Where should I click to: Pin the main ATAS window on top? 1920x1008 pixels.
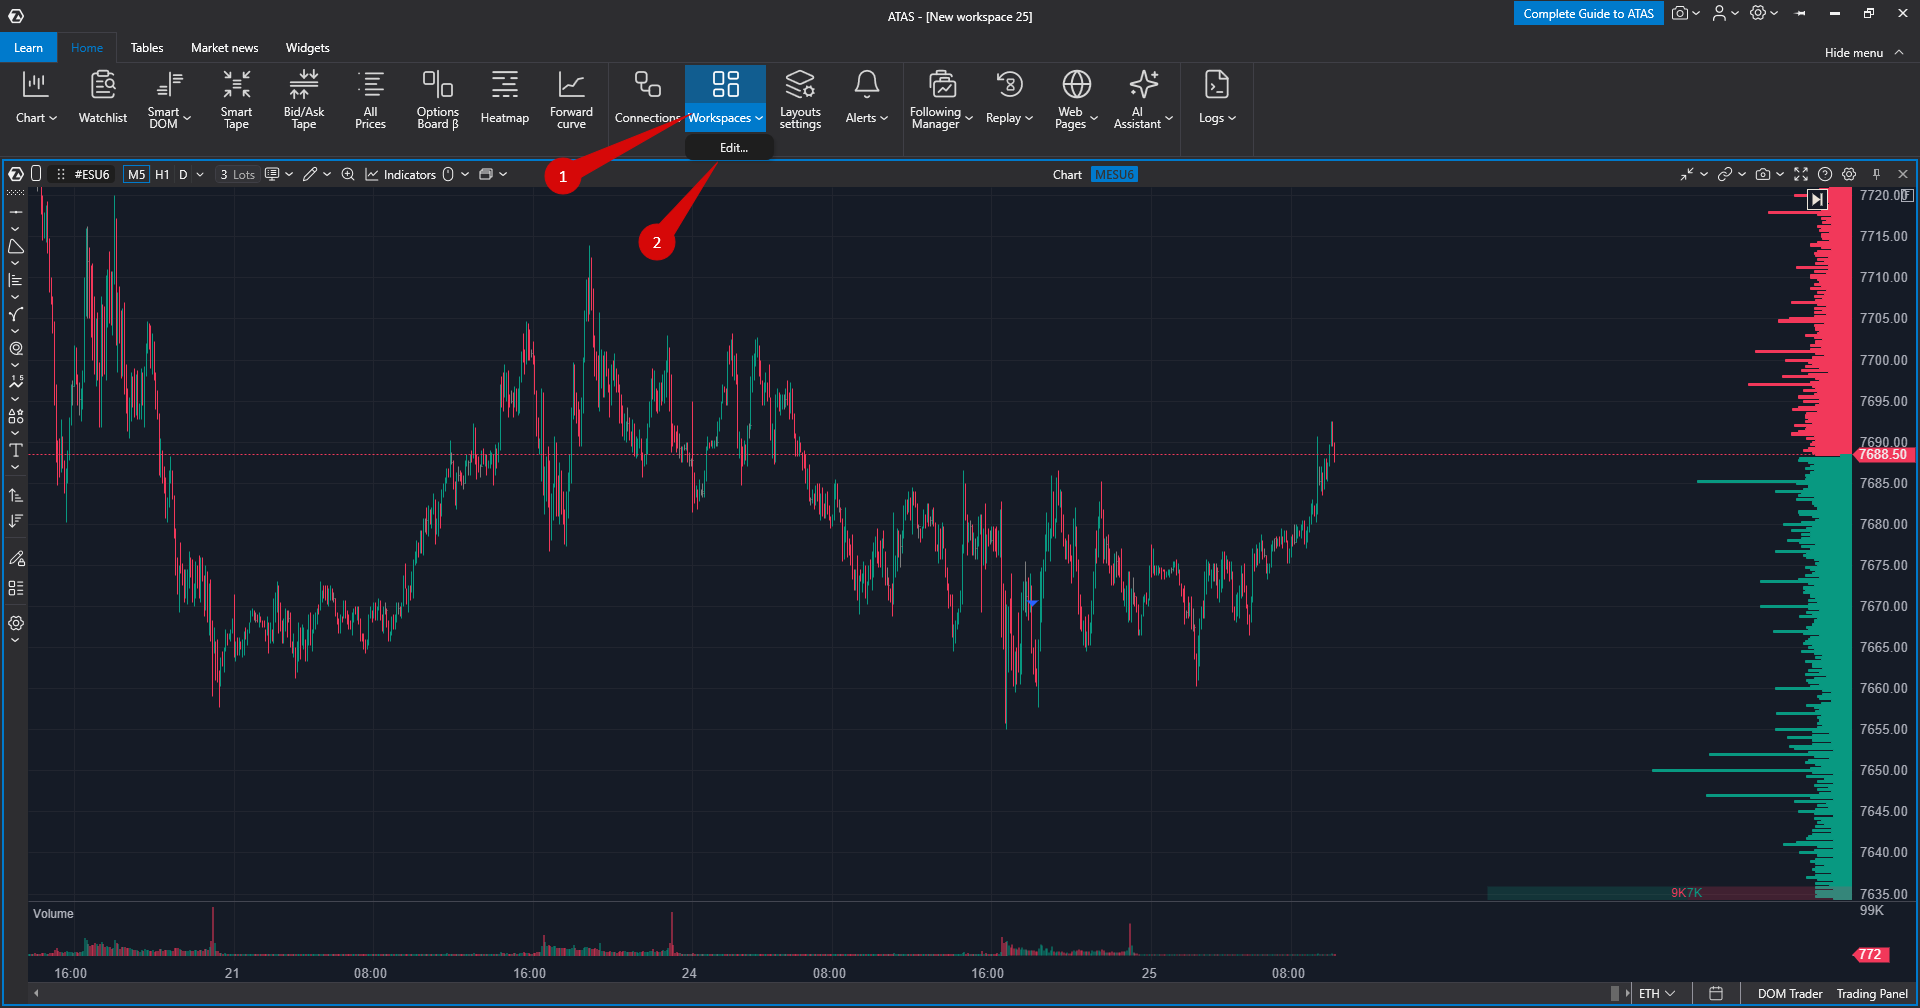coord(1801,14)
